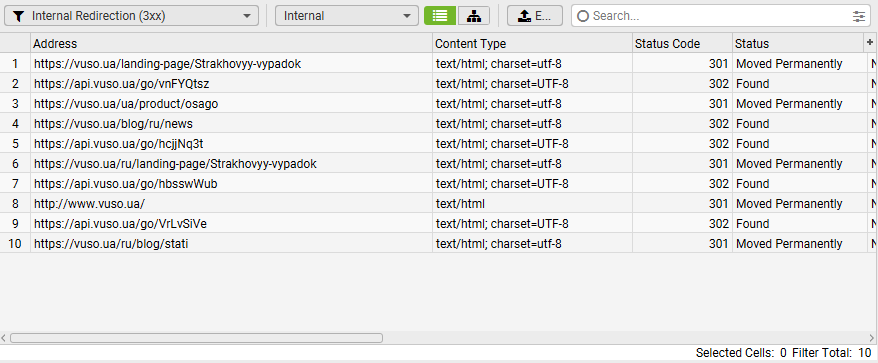Click the funnel filter icon

click(18, 16)
